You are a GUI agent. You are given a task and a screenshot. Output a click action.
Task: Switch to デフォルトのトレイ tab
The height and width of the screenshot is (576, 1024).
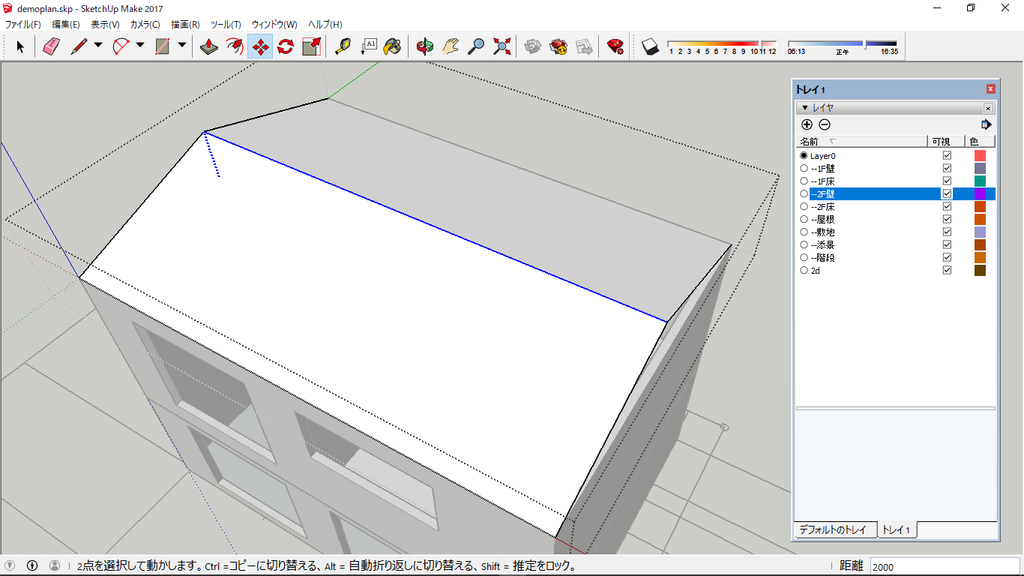[833, 530]
